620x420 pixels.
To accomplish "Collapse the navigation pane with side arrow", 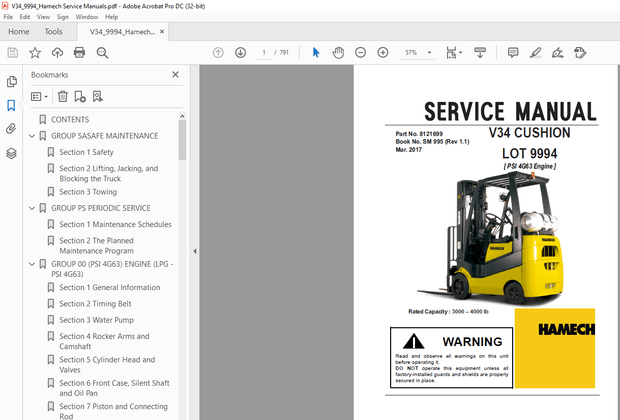I will click(195, 251).
